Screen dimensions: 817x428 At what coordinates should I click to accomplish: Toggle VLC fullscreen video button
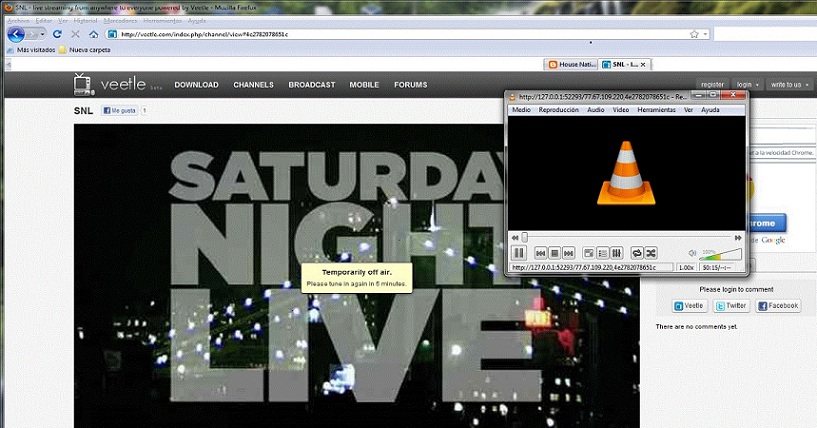pos(589,253)
